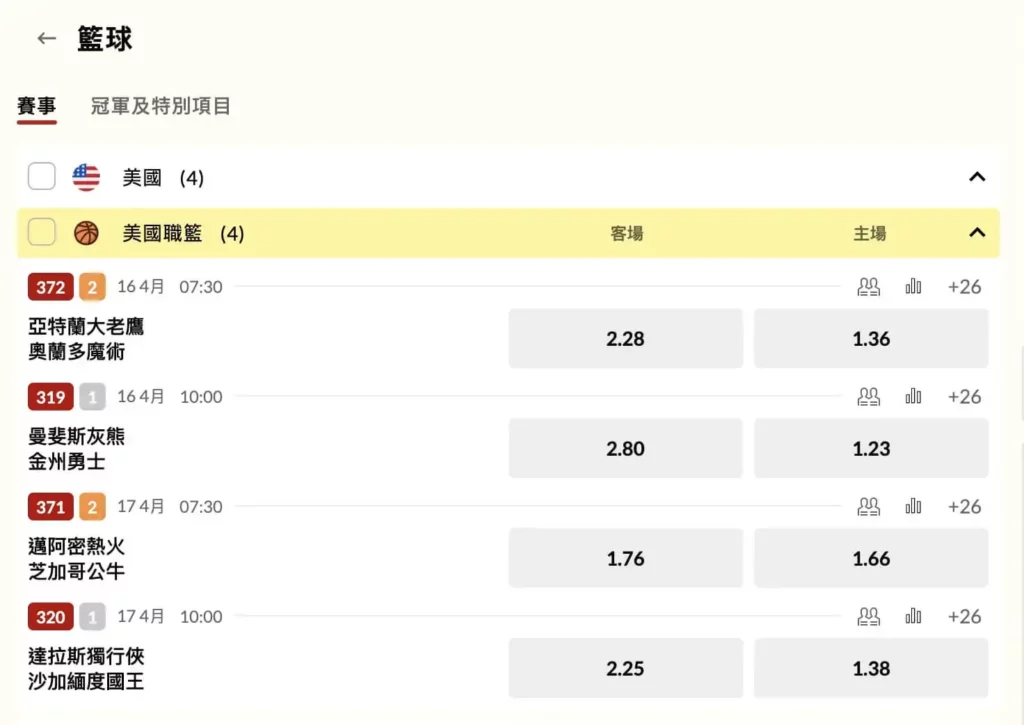1024x725 pixels.
Task: Collapse the 美國 section chevron
Action: [x=977, y=178]
